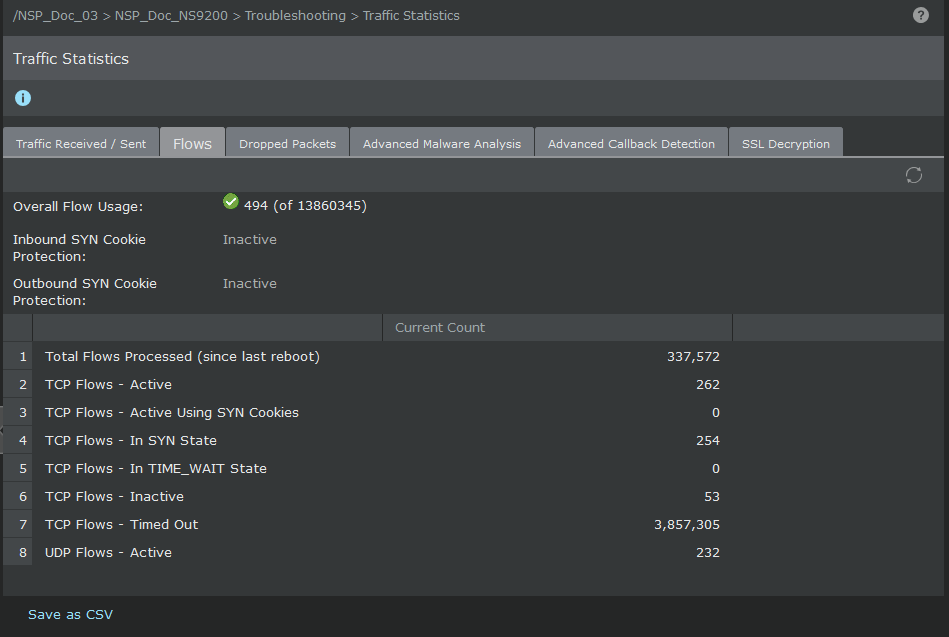Image resolution: width=949 pixels, height=637 pixels.
Task: Select the TCP Flows - Timed Out row
Action: [473, 524]
